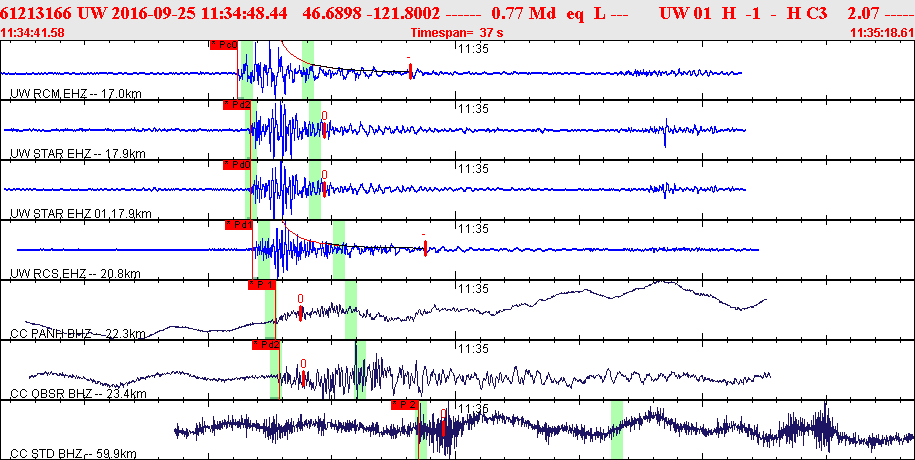Select the CC PANH BHZ 22.3km station label
915x460 pixels.
(x=78, y=333)
